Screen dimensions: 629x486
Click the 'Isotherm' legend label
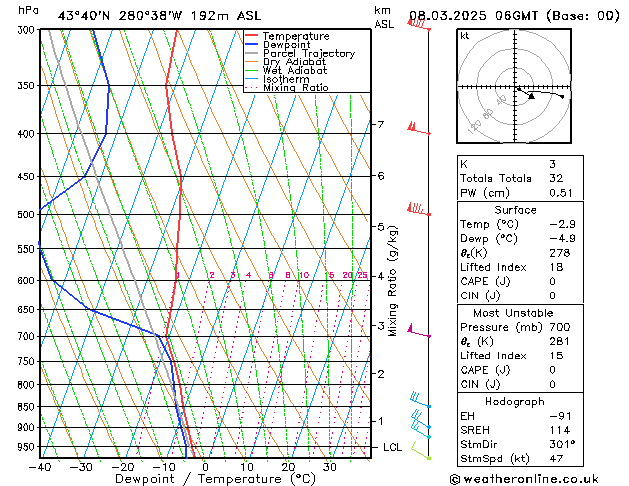point(286,79)
